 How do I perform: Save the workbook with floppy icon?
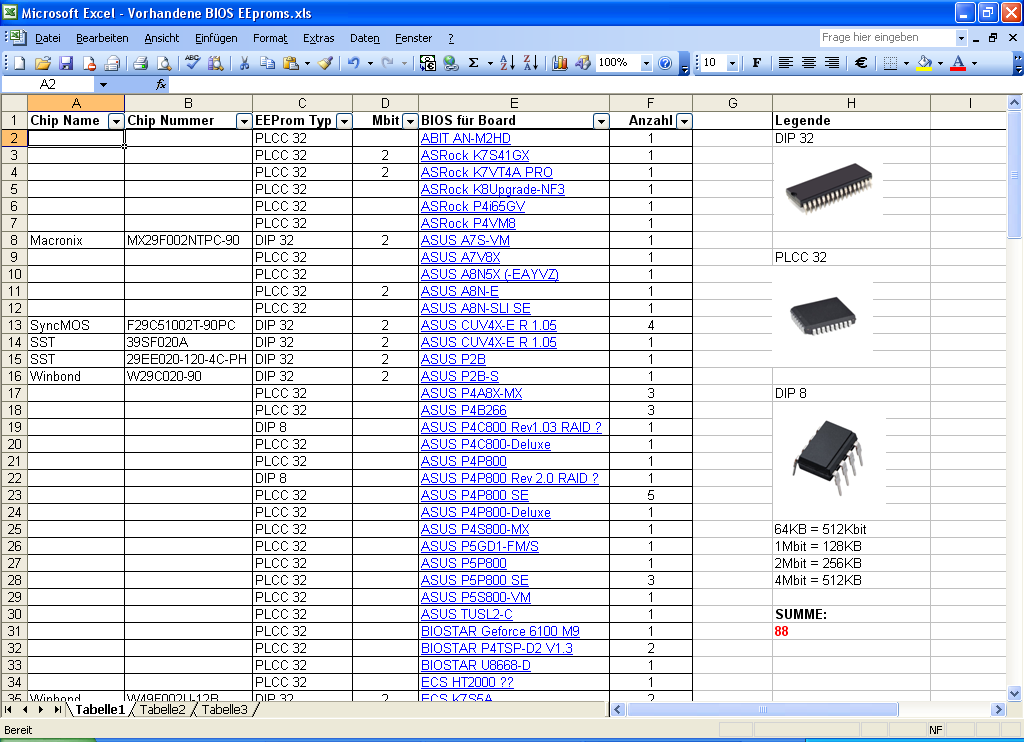click(66, 63)
